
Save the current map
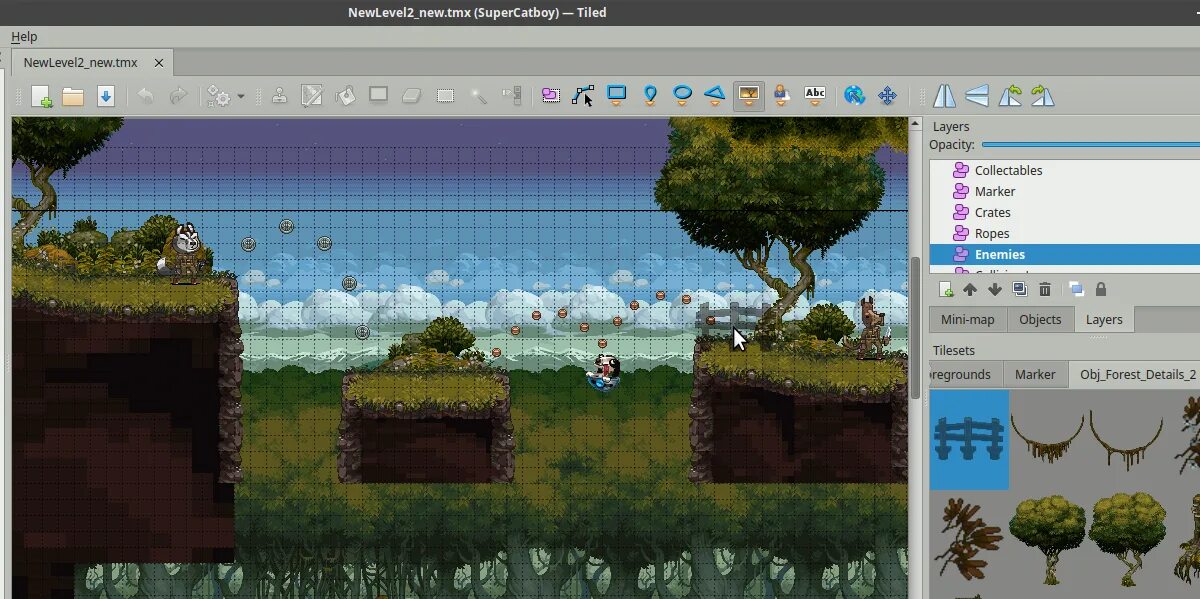pyautogui.click(x=106, y=96)
